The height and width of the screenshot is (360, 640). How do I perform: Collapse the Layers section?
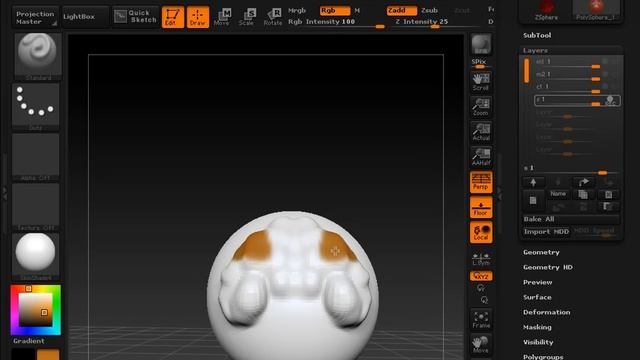tap(536, 51)
